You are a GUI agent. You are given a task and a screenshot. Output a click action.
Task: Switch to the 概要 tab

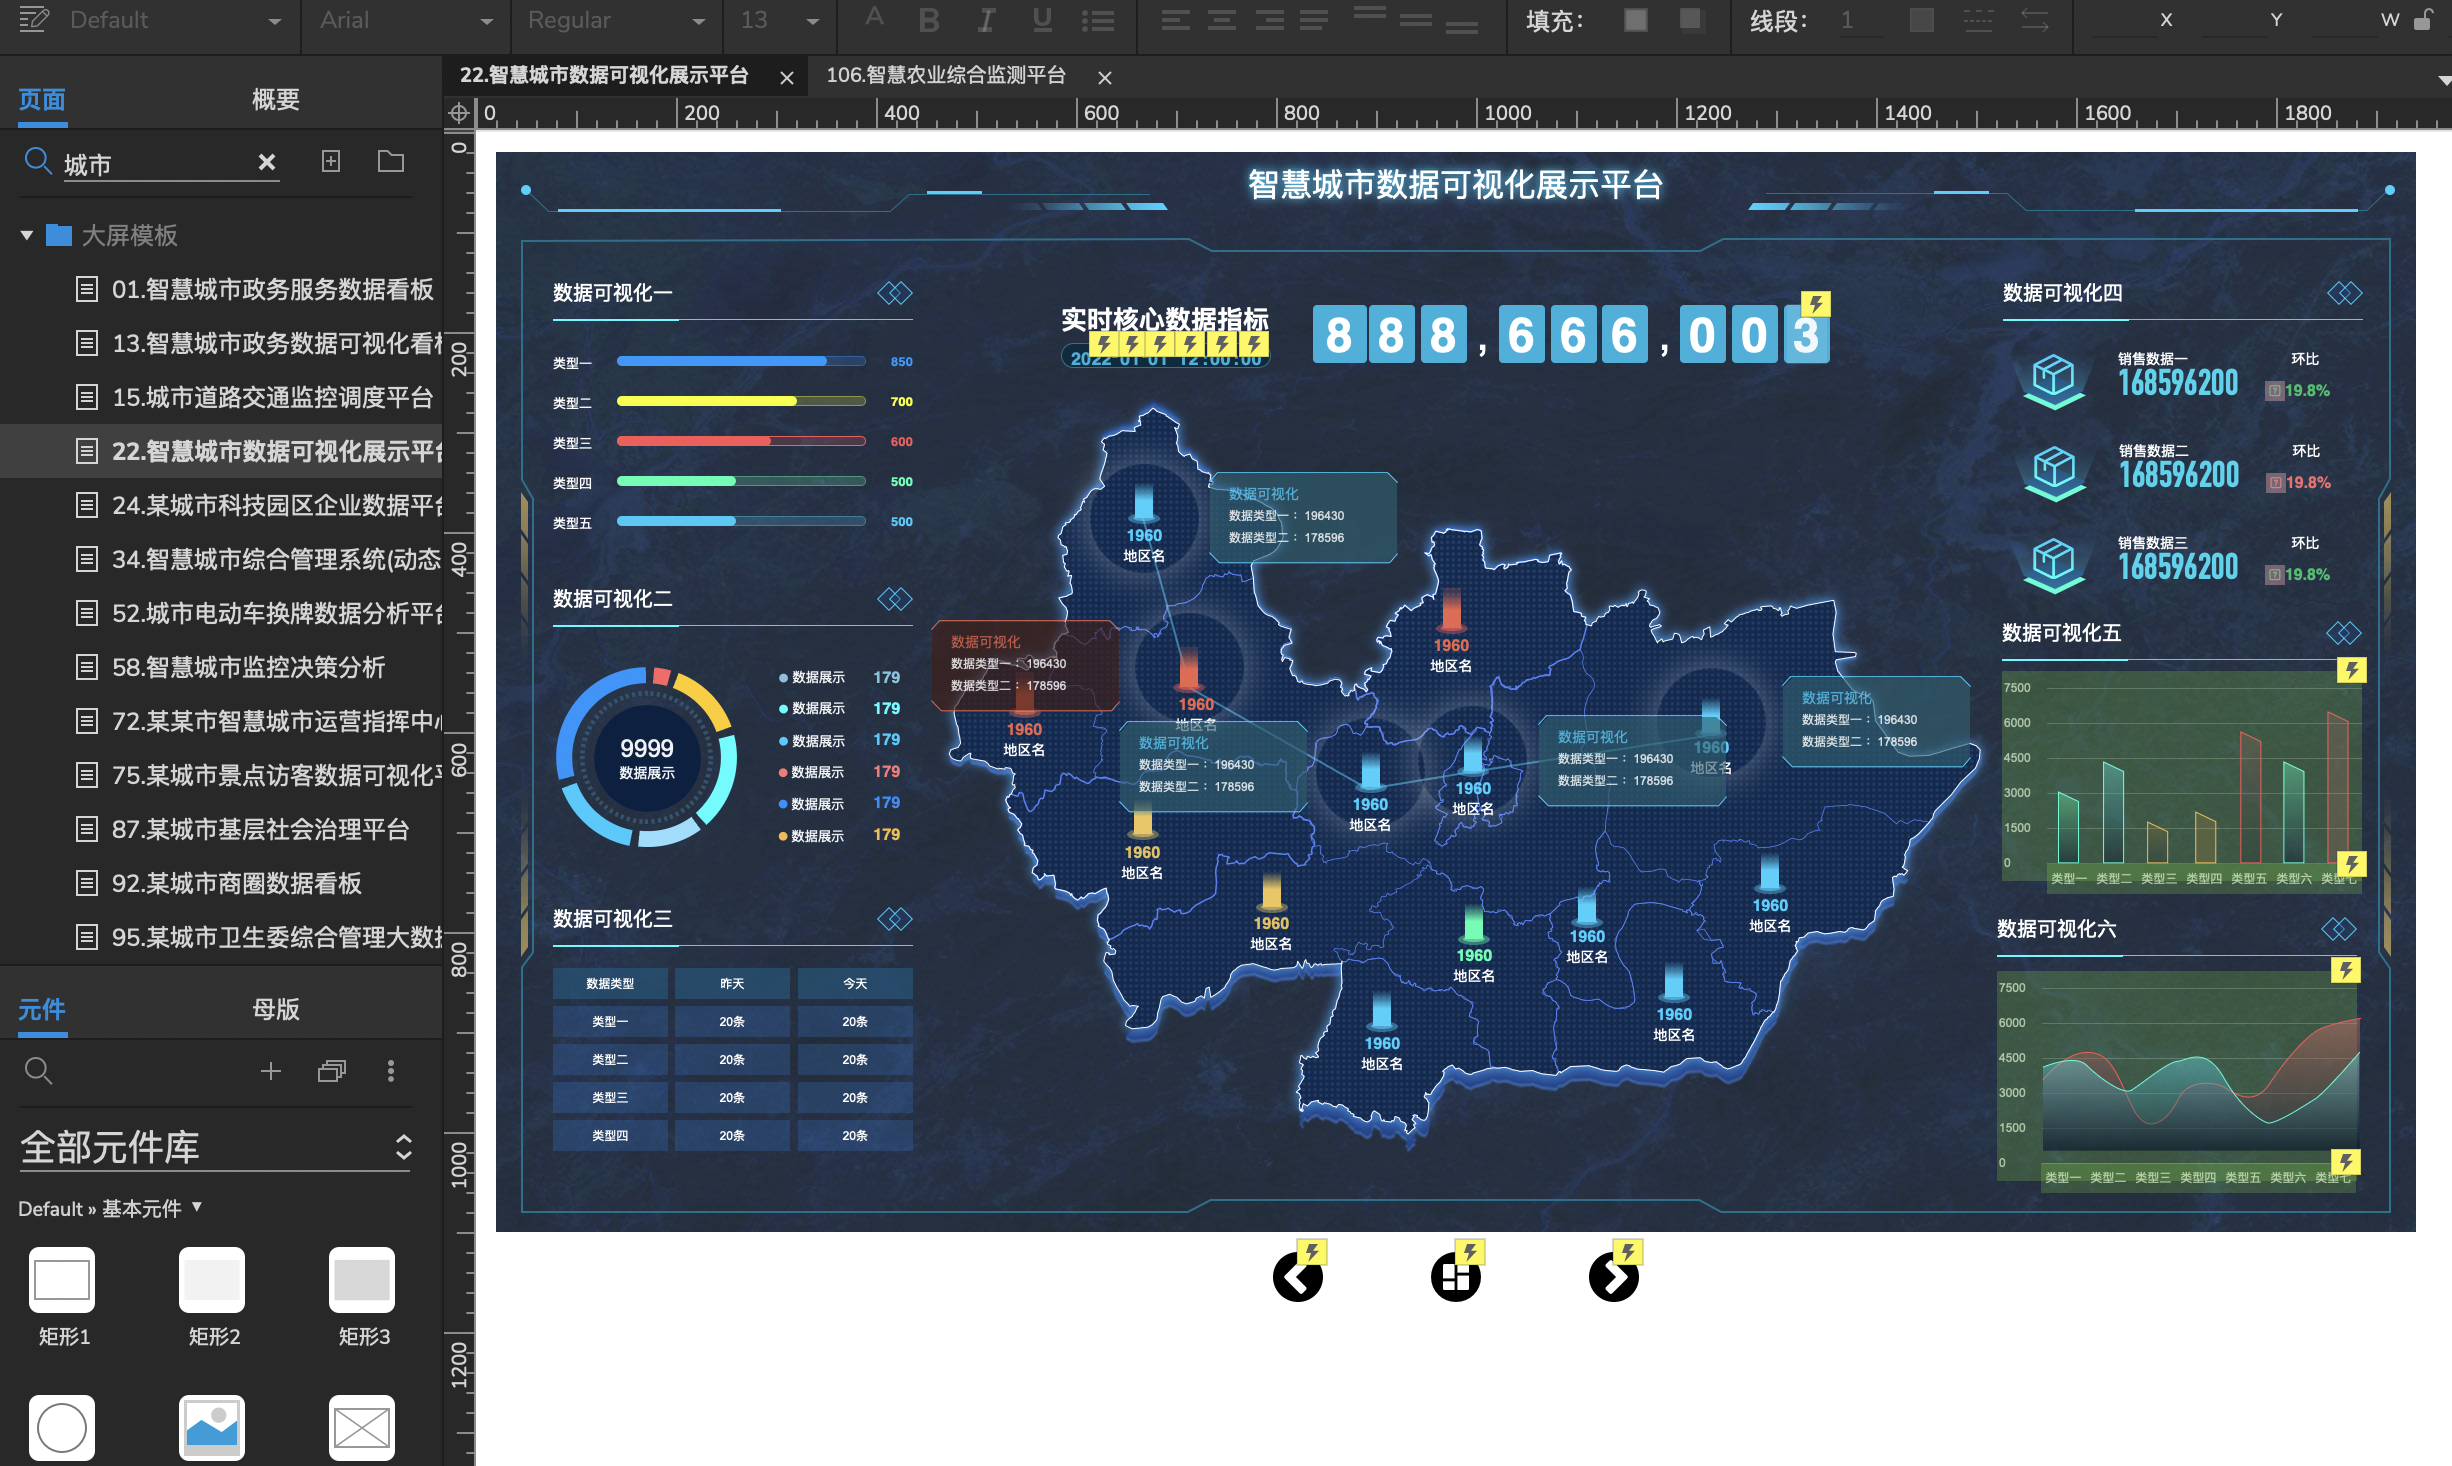click(x=275, y=99)
